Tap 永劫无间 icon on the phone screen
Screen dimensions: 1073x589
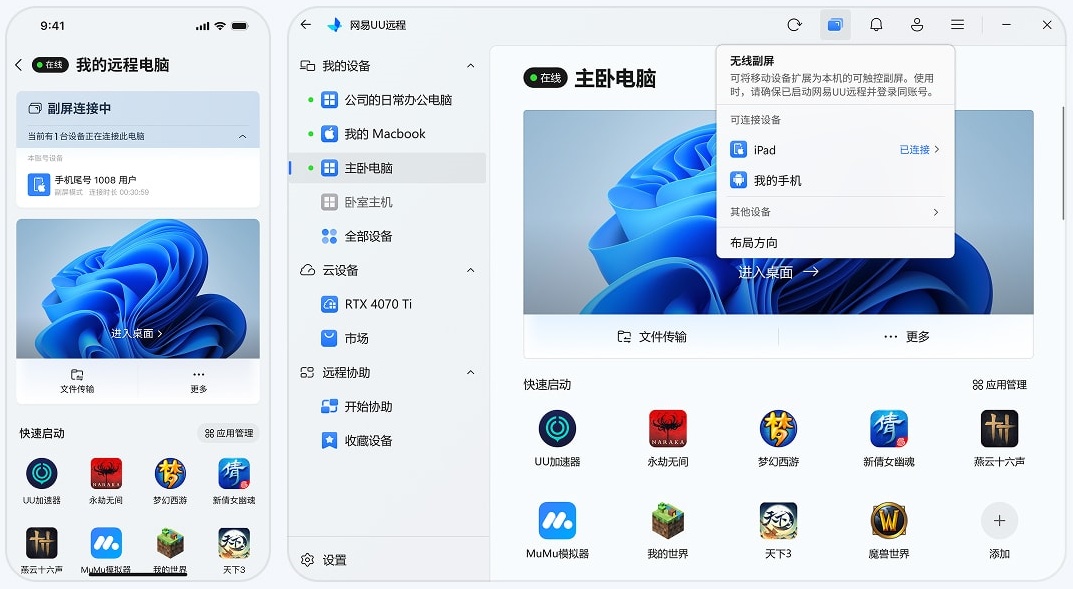(106, 473)
